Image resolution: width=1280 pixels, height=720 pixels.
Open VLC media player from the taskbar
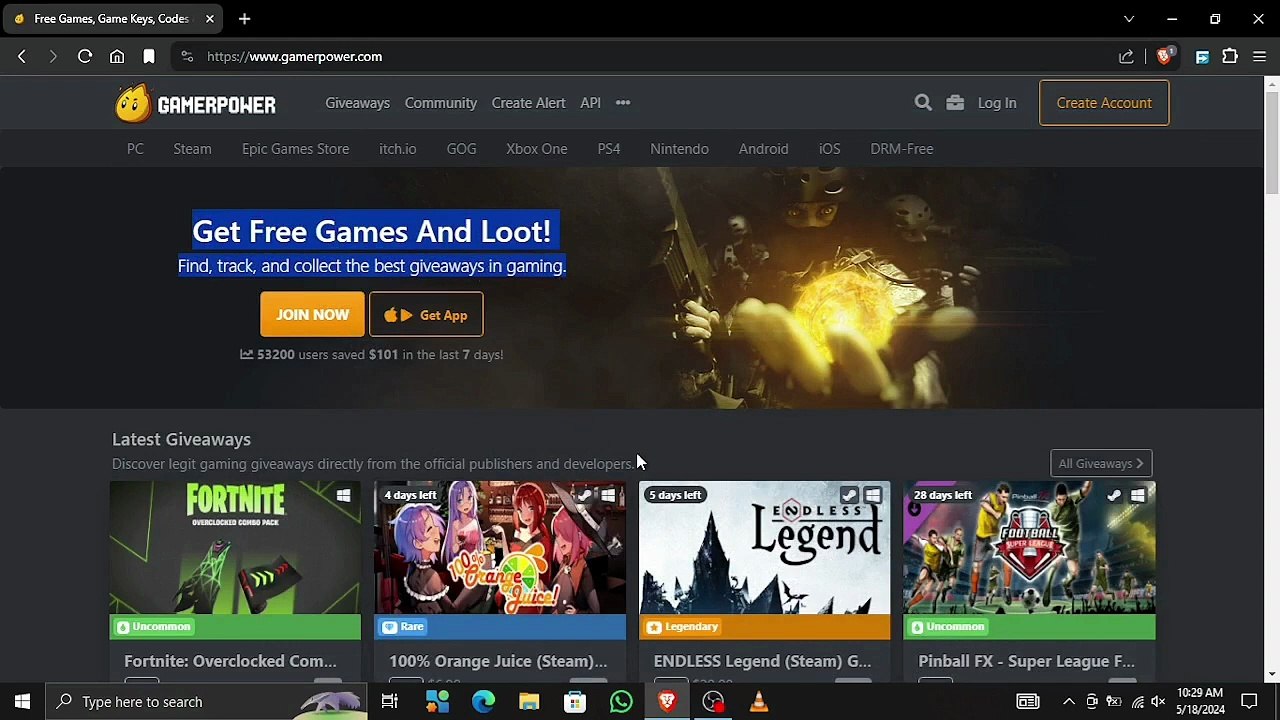coord(759,702)
